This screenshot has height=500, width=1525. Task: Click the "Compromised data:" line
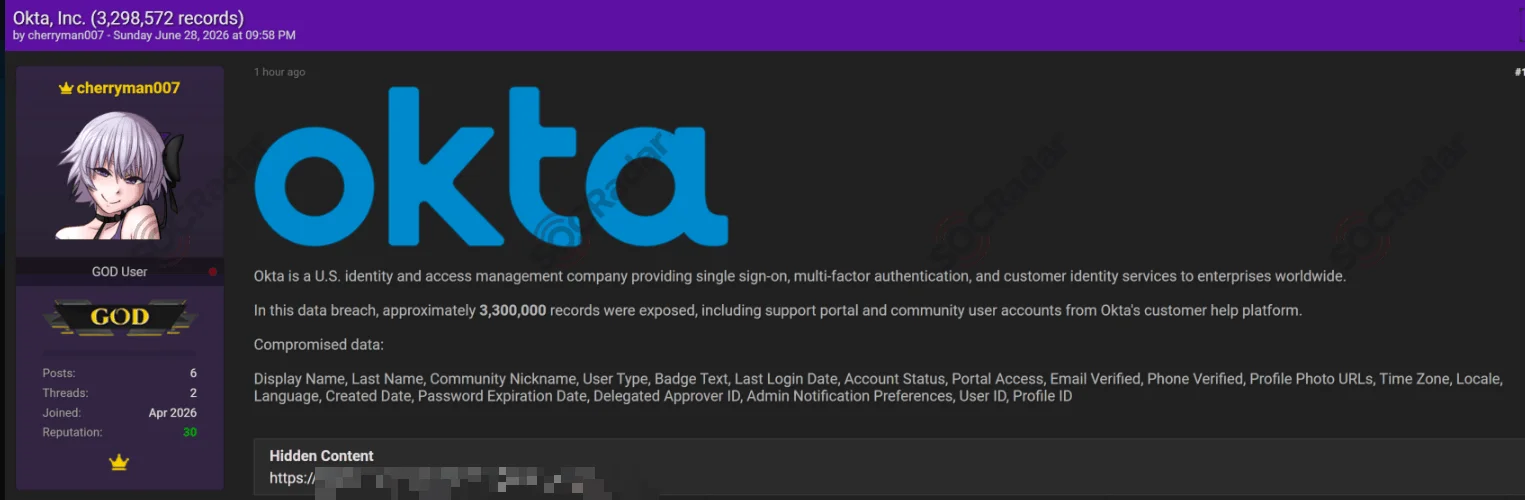pyautogui.click(x=319, y=345)
